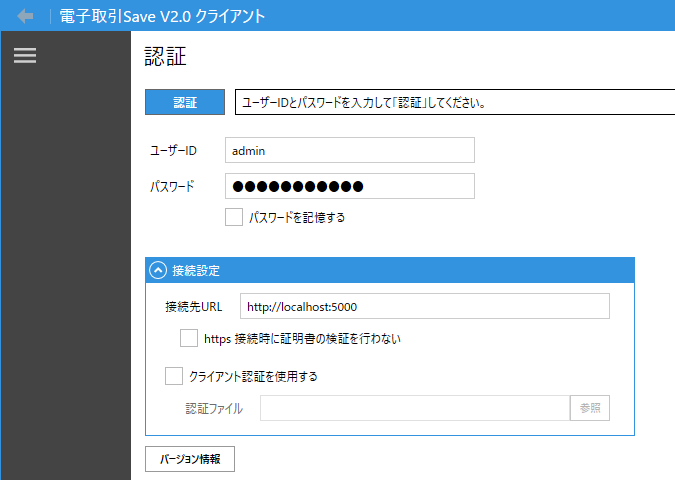The height and width of the screenshot is (480, 675).
Task: Click the パスワードを記憶する label text
Action: [297, 217]
